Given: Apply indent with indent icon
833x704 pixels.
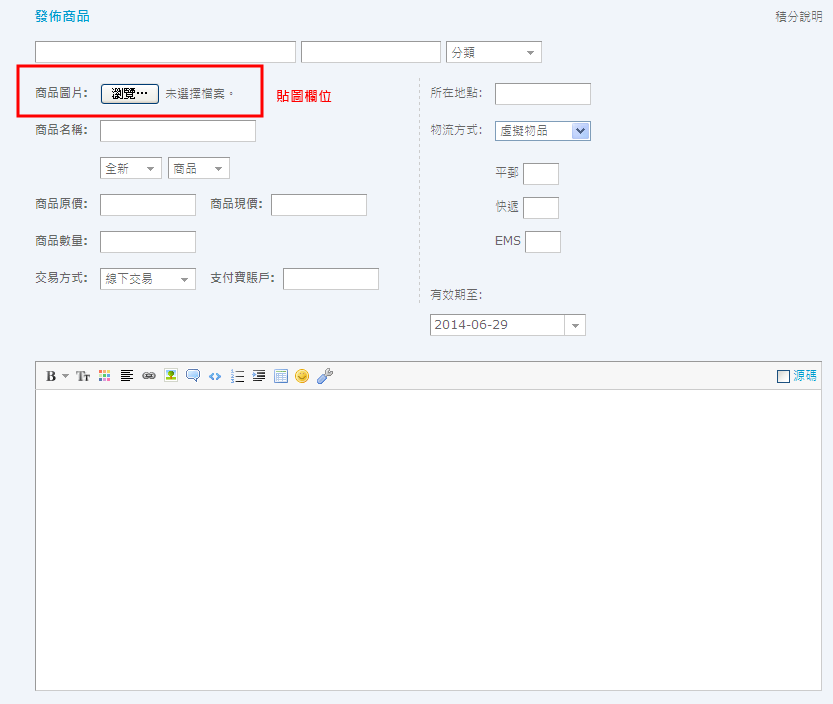Looking at the screenshot, I should click(259, 376).
